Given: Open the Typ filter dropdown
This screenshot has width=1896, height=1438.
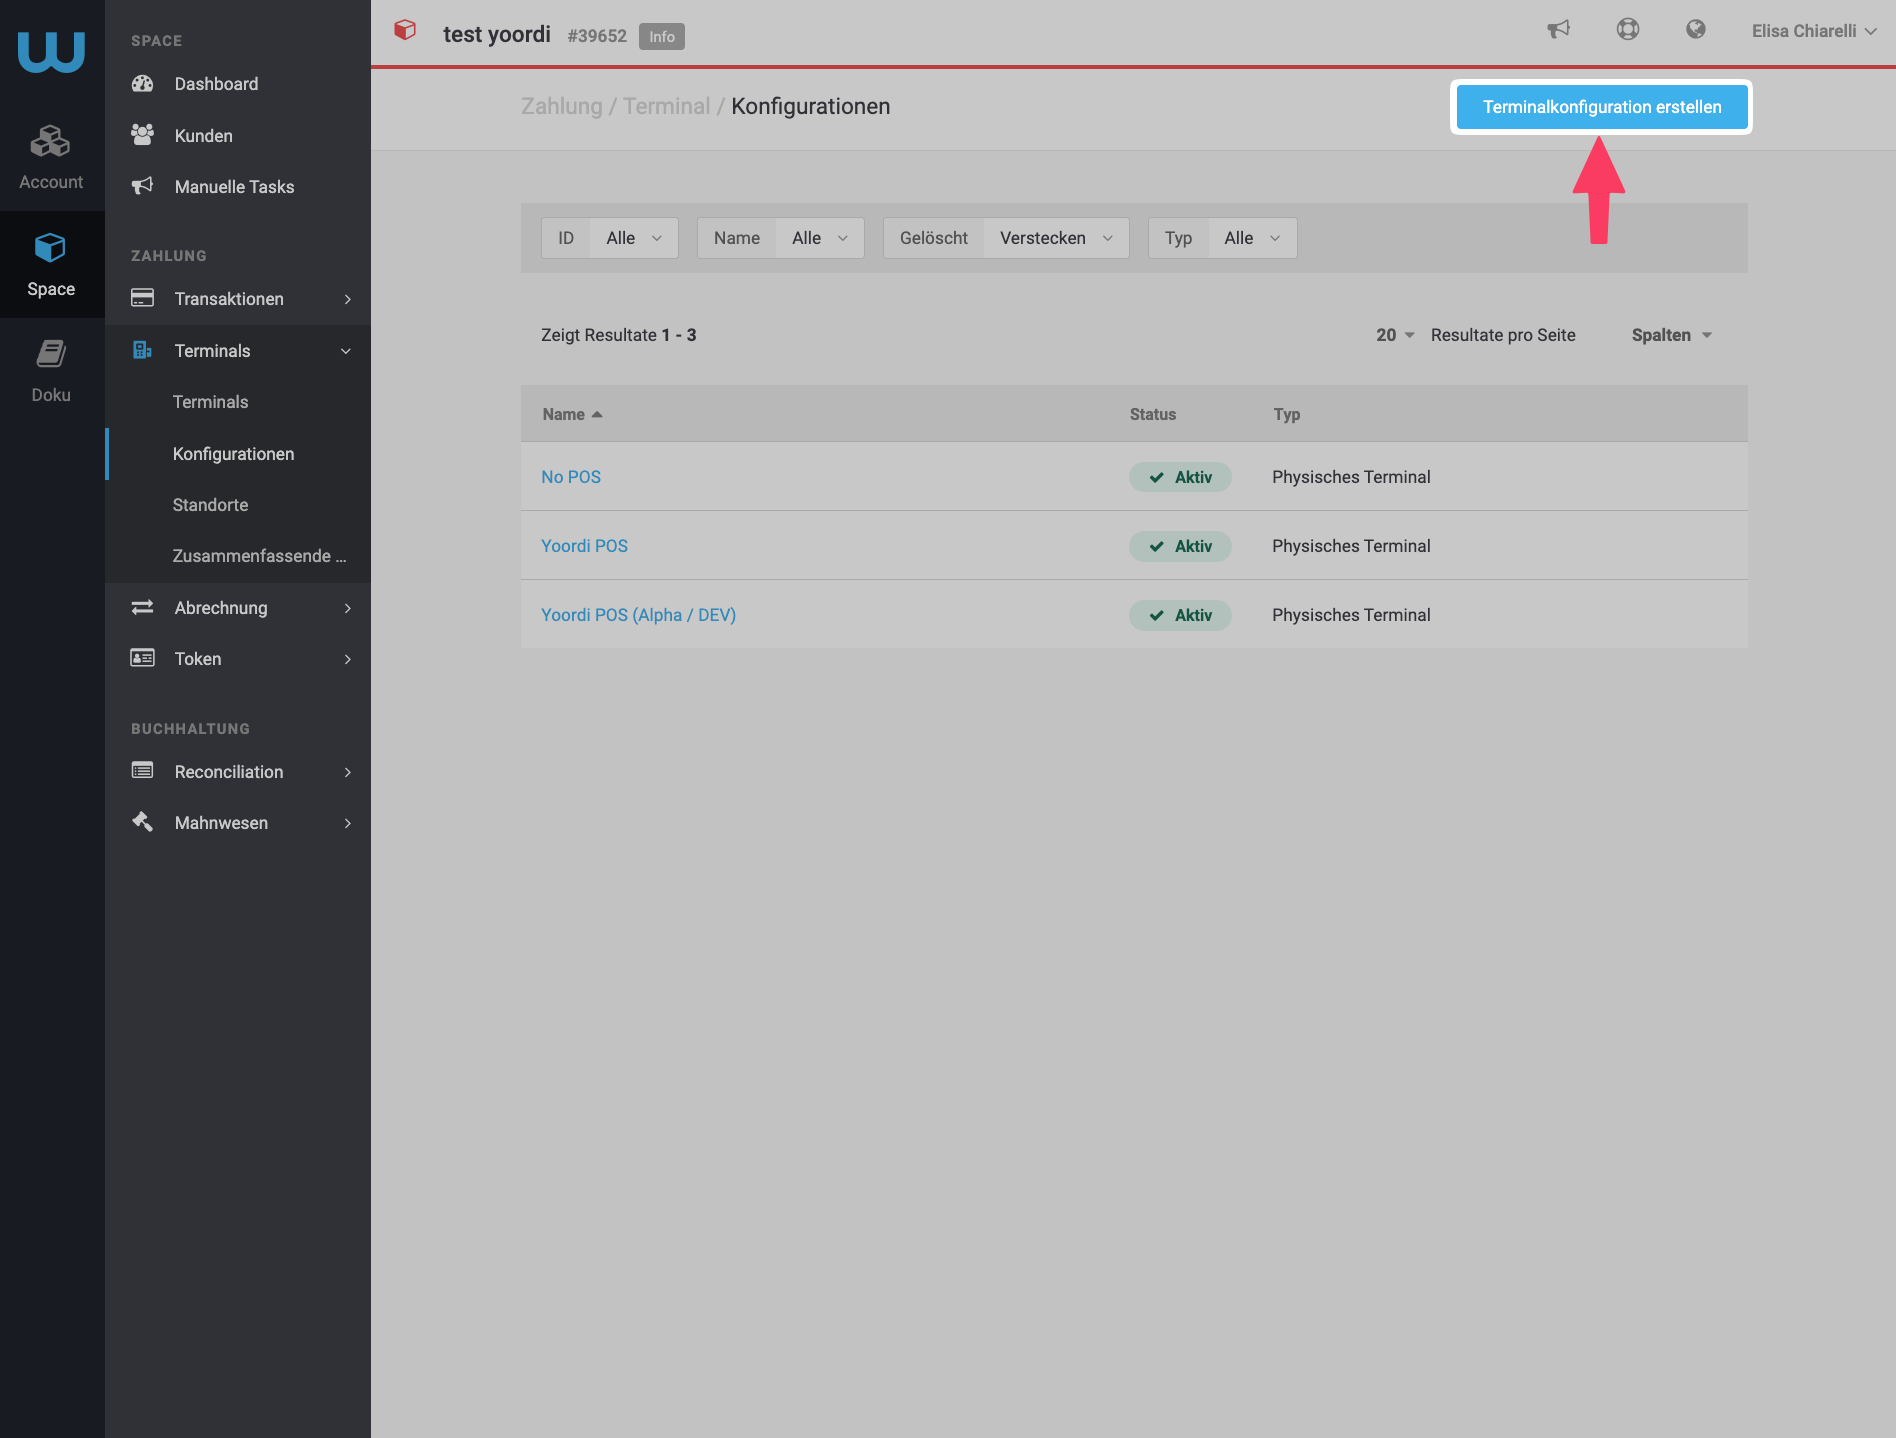Looking at the screenshot, I should pyautogui.click(x=1252, y=238).
